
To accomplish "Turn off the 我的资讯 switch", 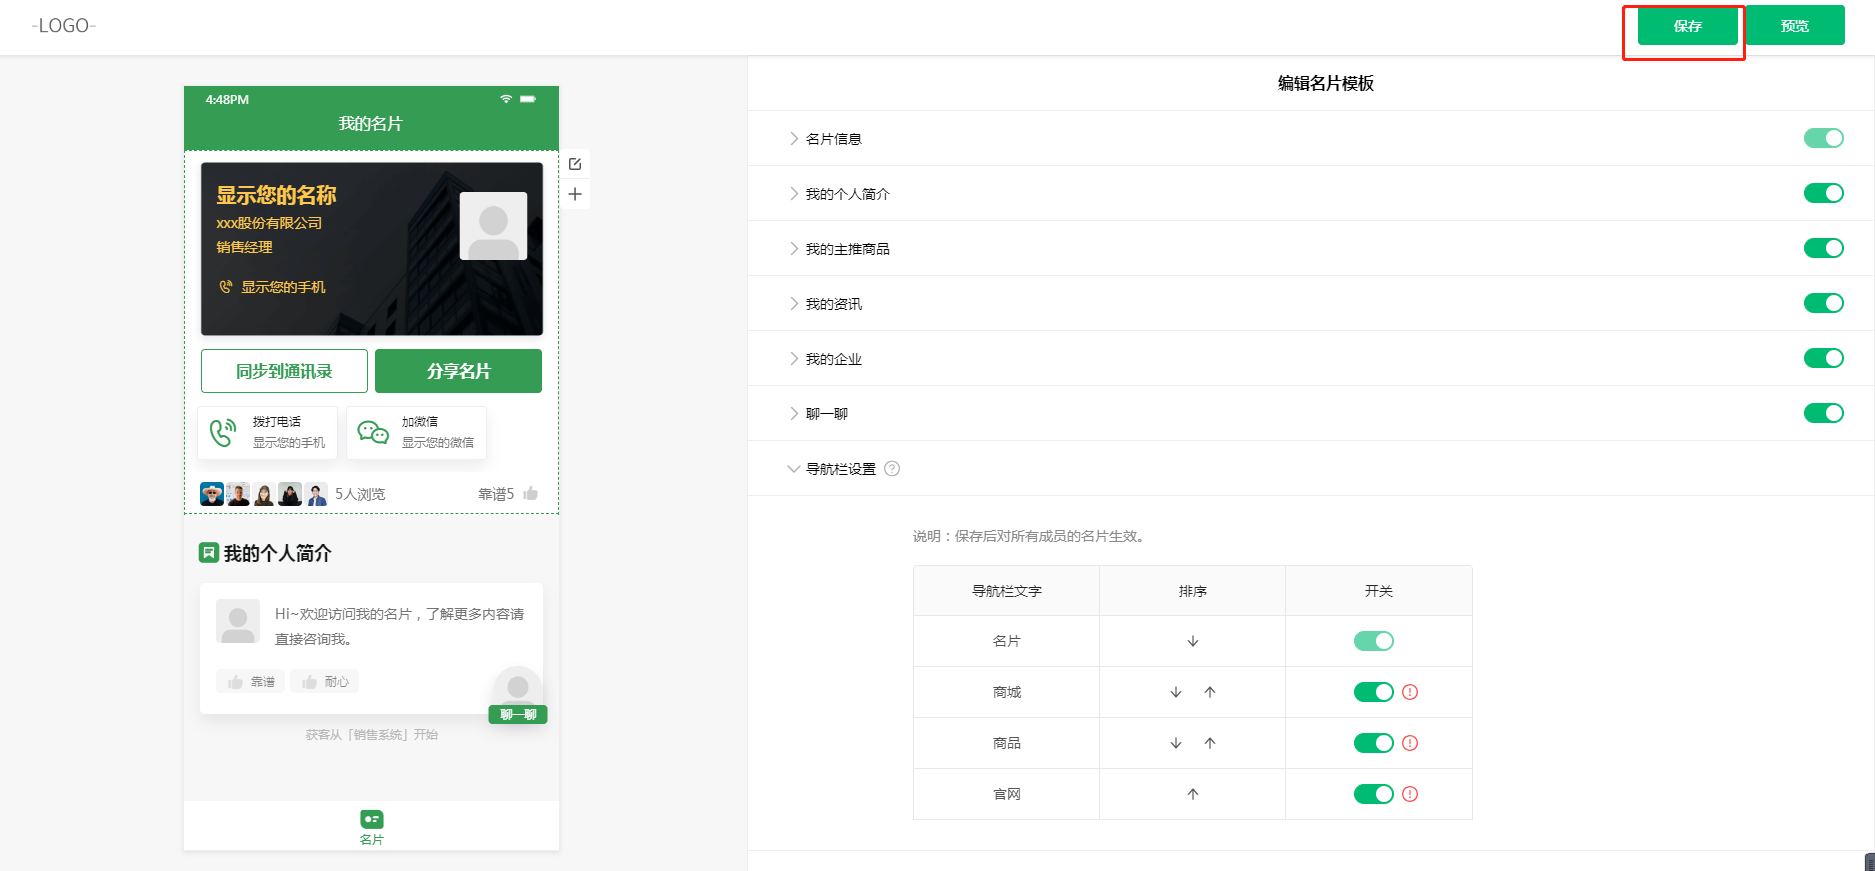I will click(x=1823, y=303).
